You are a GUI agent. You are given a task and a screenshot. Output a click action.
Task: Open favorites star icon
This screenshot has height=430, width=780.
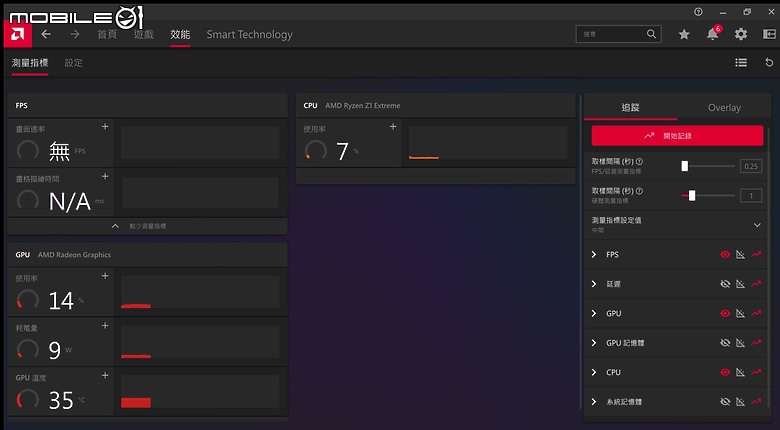[x=684, y=34]
